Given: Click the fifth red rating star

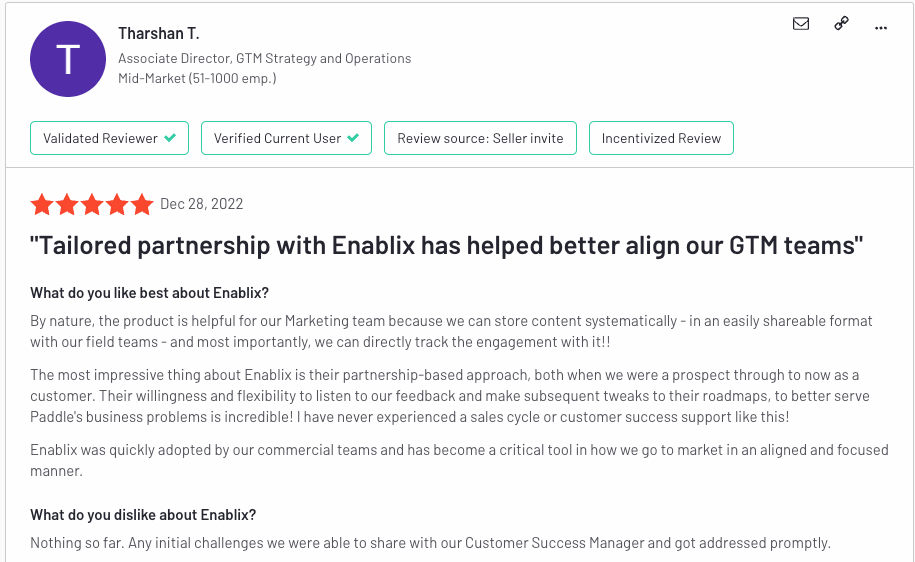Looking at the screenshot, I should pyautogui.click(x=142, y=205).
